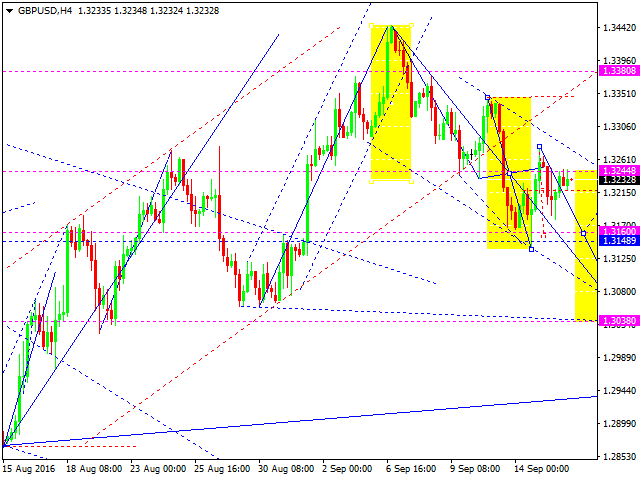Click the 1.28530 price axis label

(x=619, y=456)
